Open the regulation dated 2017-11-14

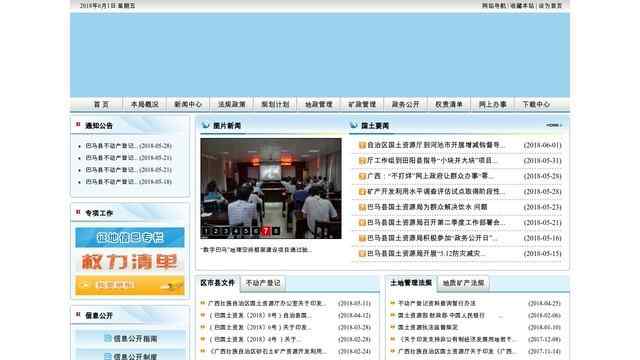(456, 351)
